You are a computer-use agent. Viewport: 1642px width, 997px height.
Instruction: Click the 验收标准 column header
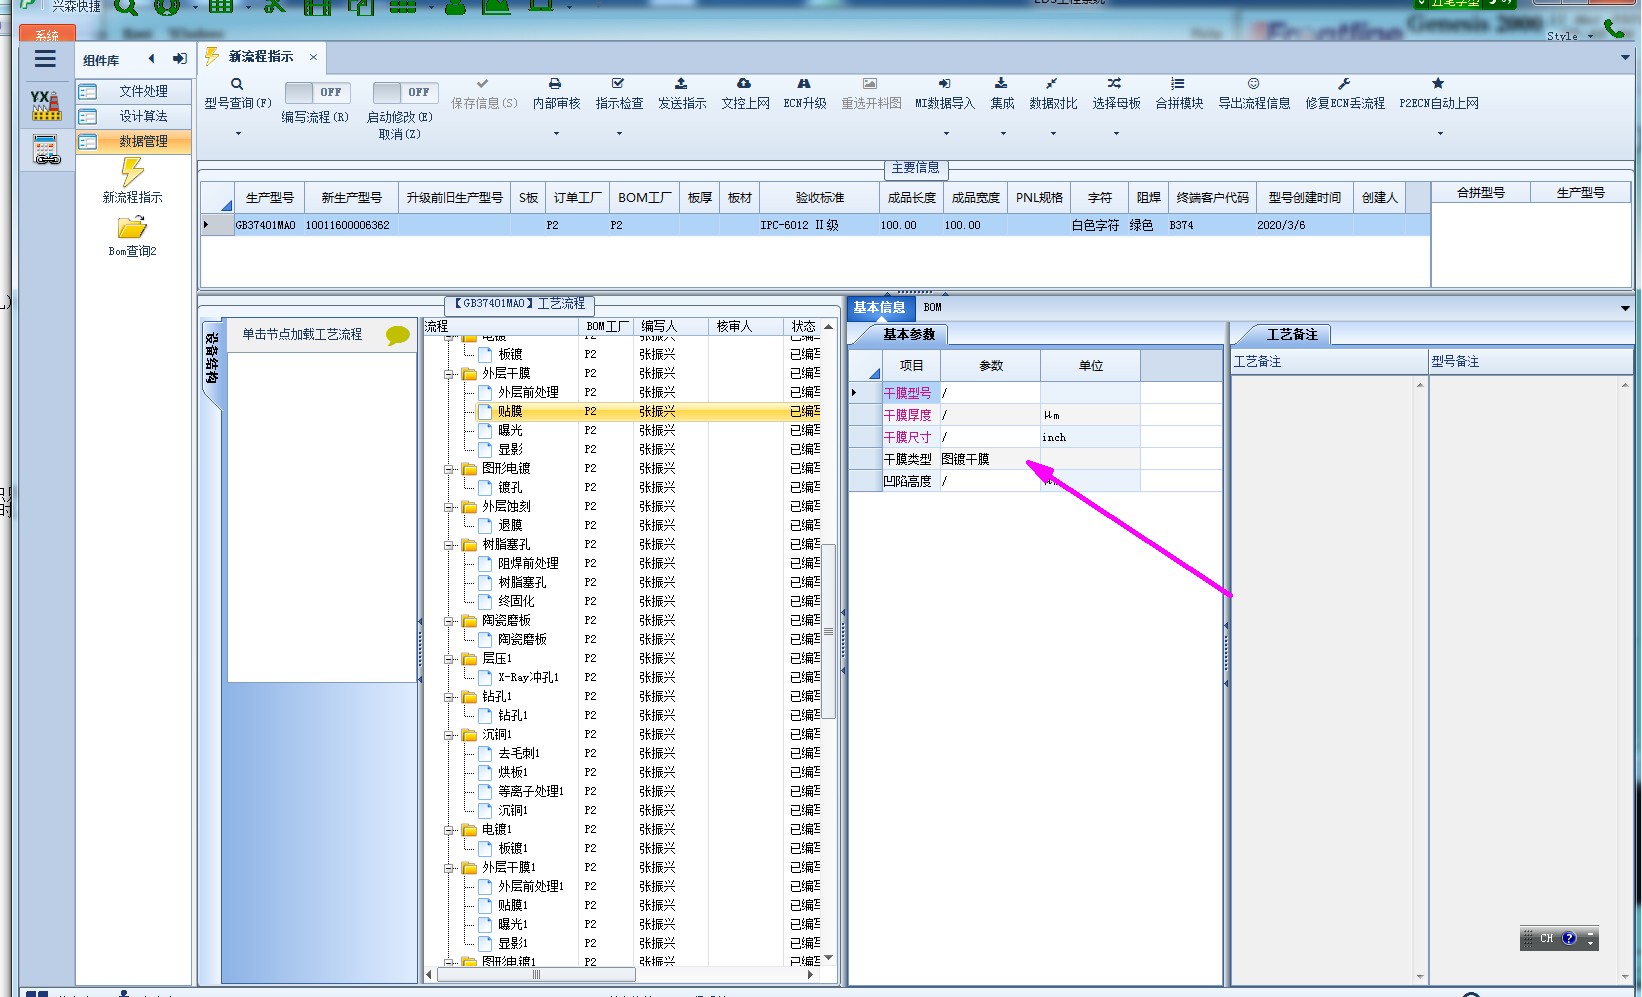(x=819, y=198)
